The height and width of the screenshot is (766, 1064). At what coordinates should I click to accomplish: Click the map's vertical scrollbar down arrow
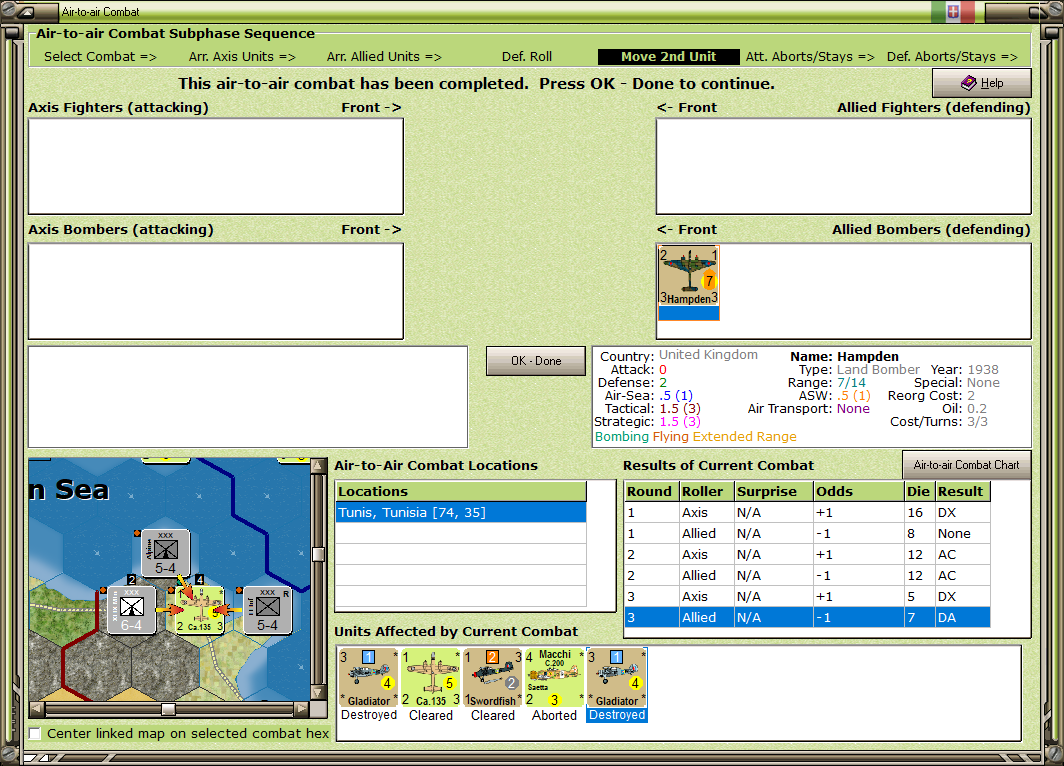317,693
